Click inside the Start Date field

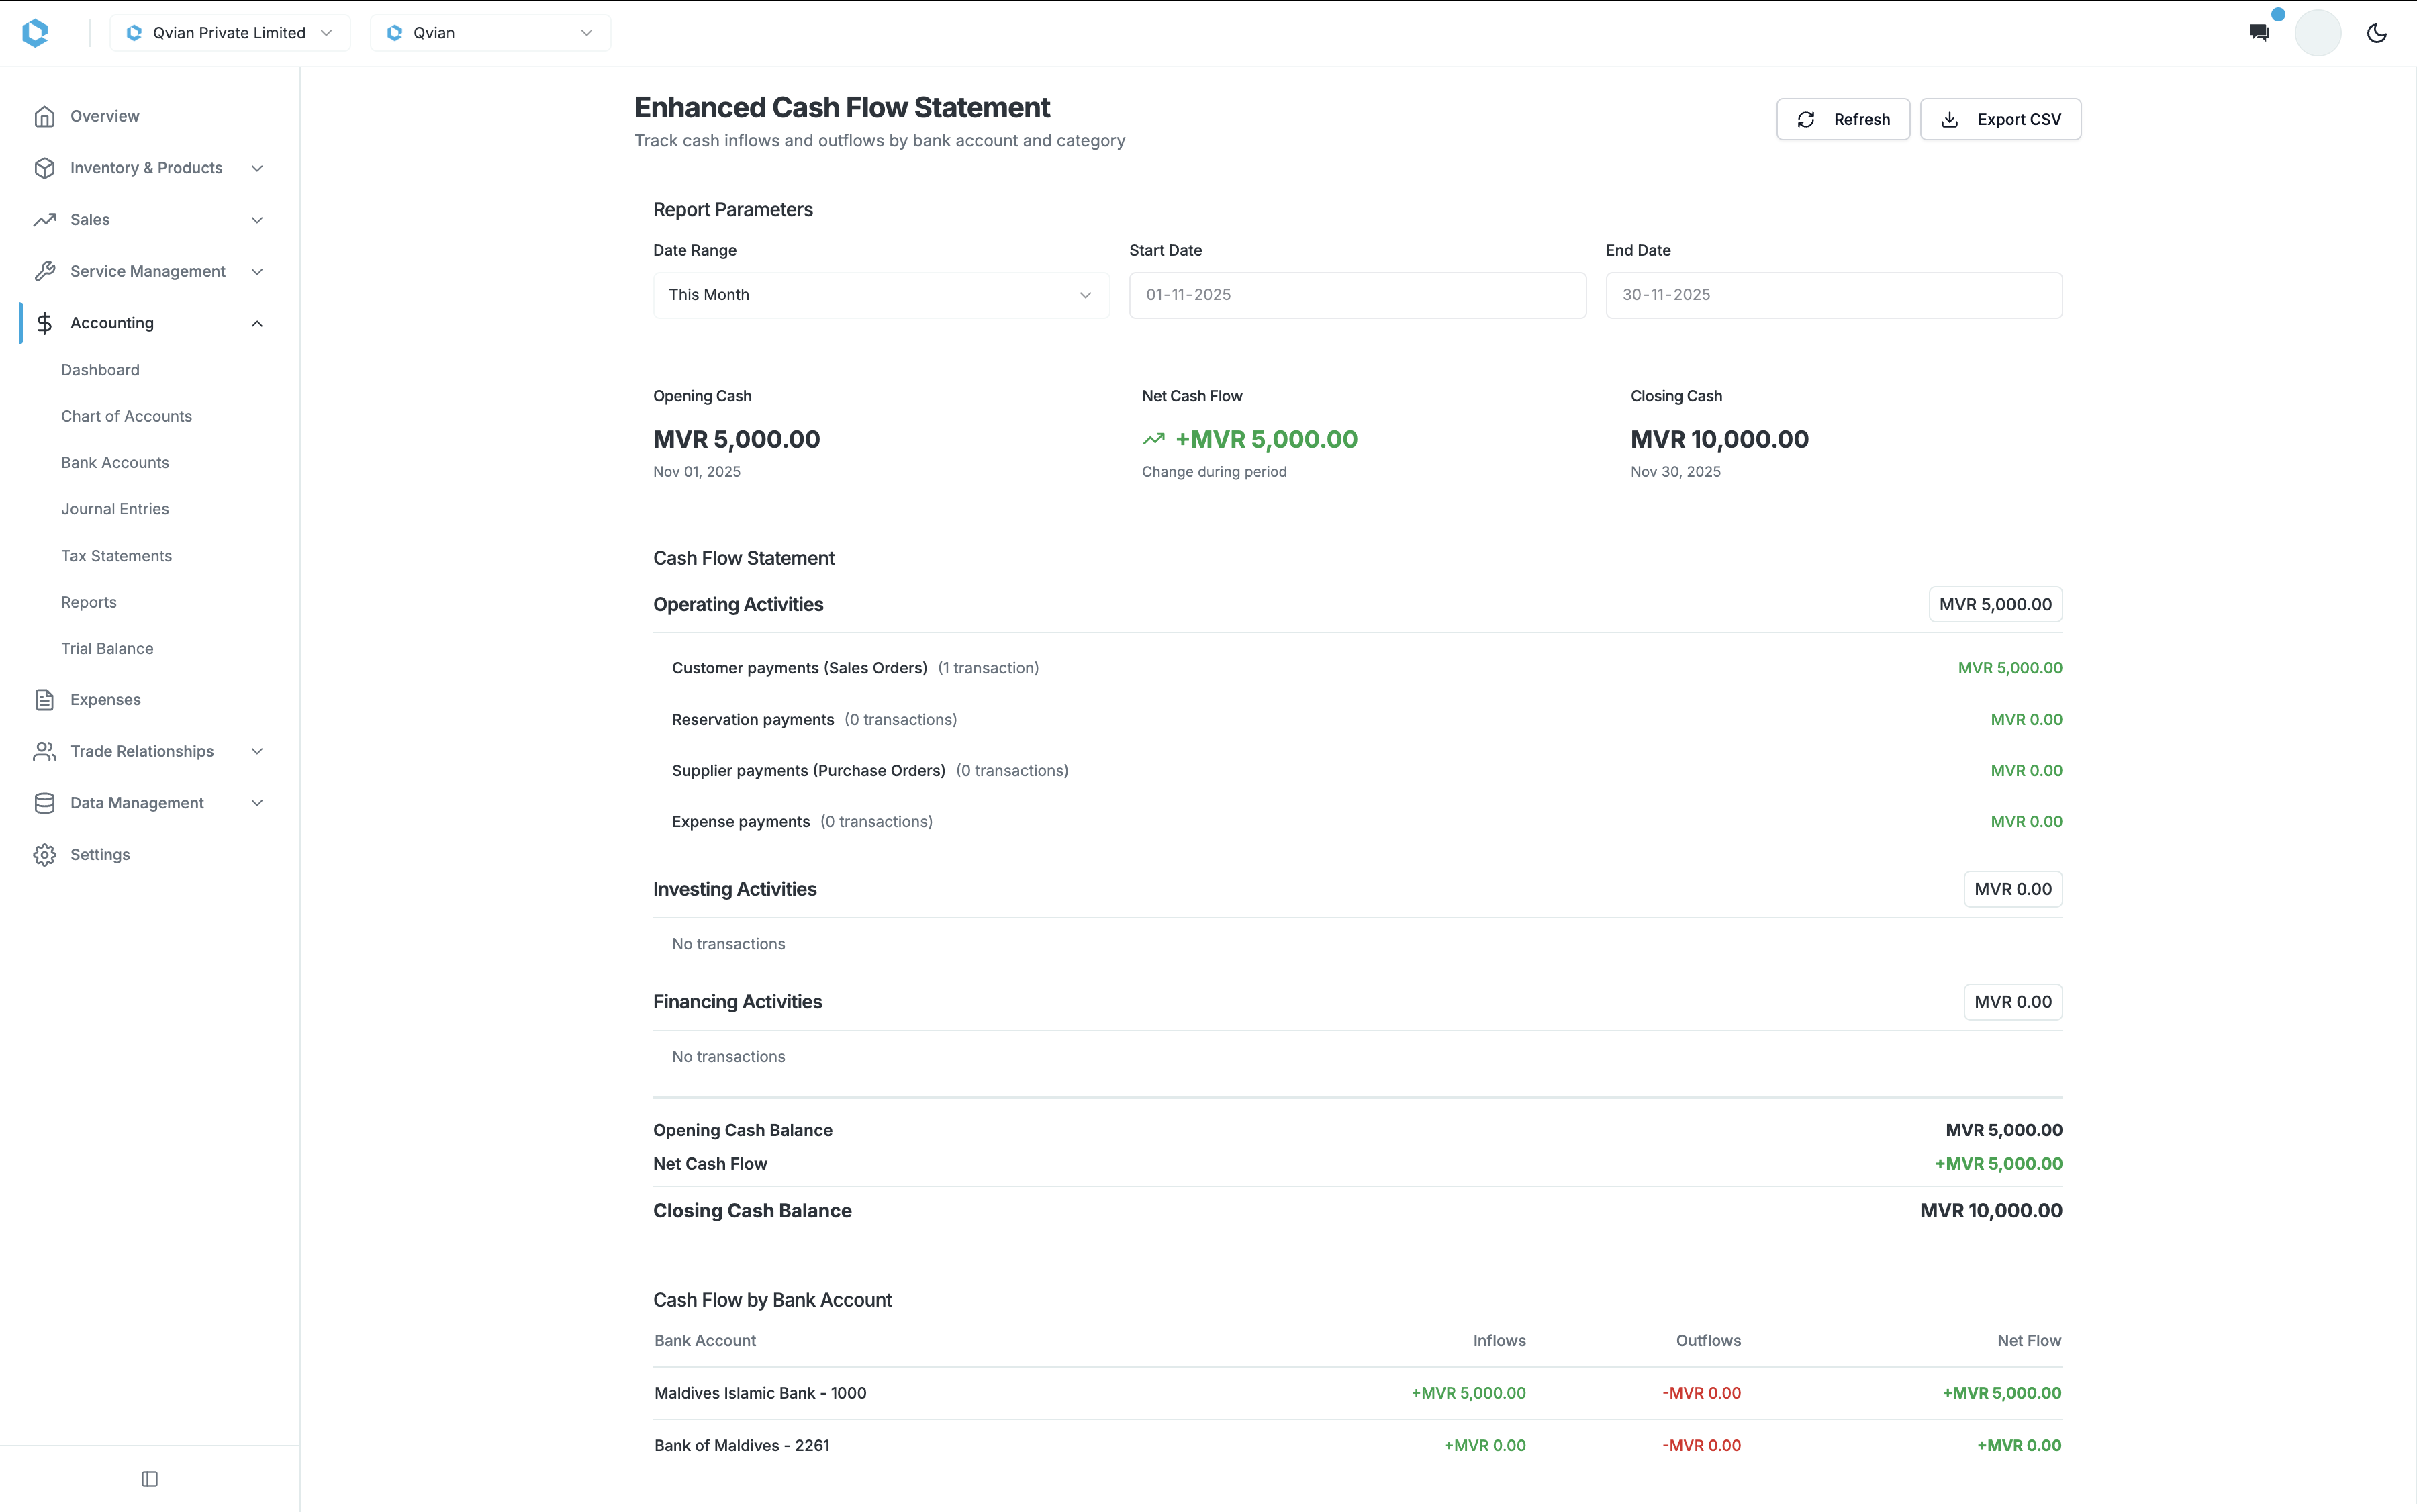[x=1356, y=294]
